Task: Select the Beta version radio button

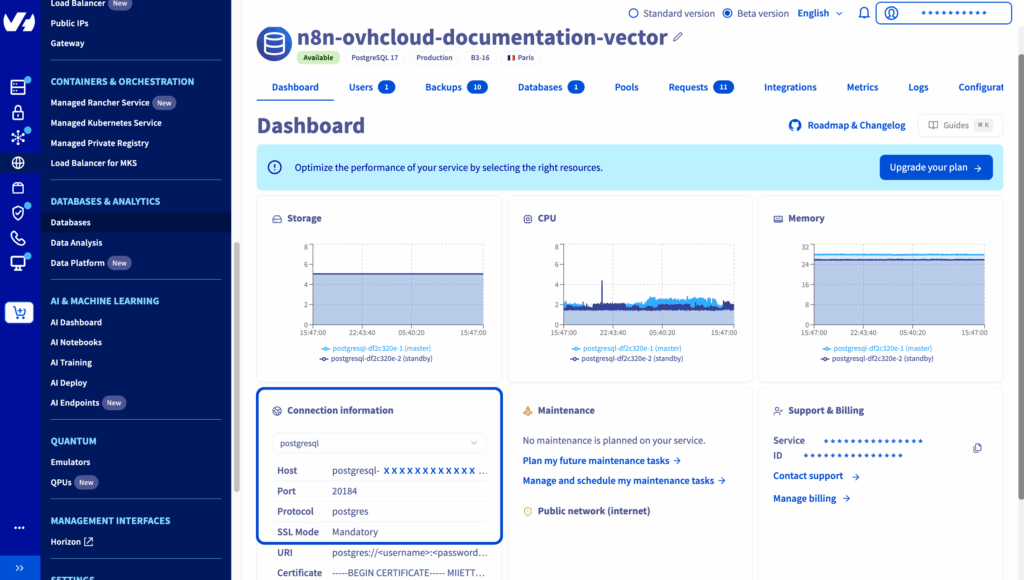Action: 729,13
